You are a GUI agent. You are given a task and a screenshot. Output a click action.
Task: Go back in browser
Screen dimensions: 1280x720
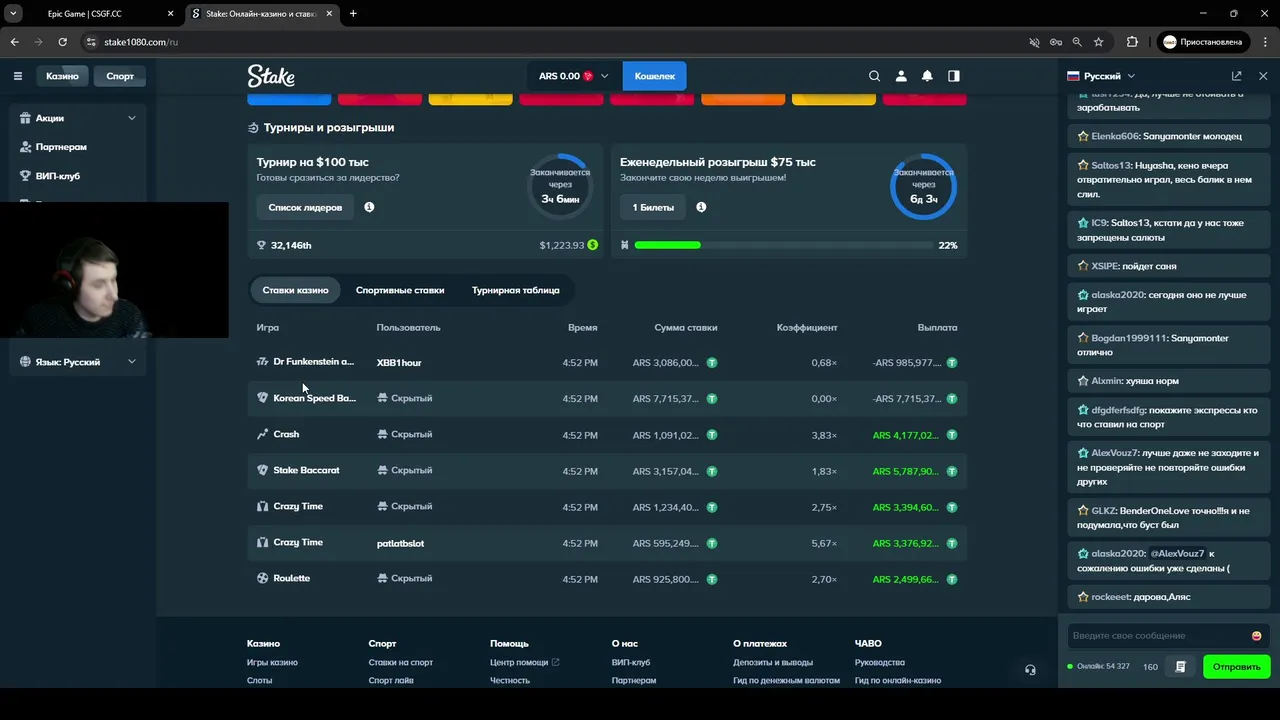[x=15, y=42]
